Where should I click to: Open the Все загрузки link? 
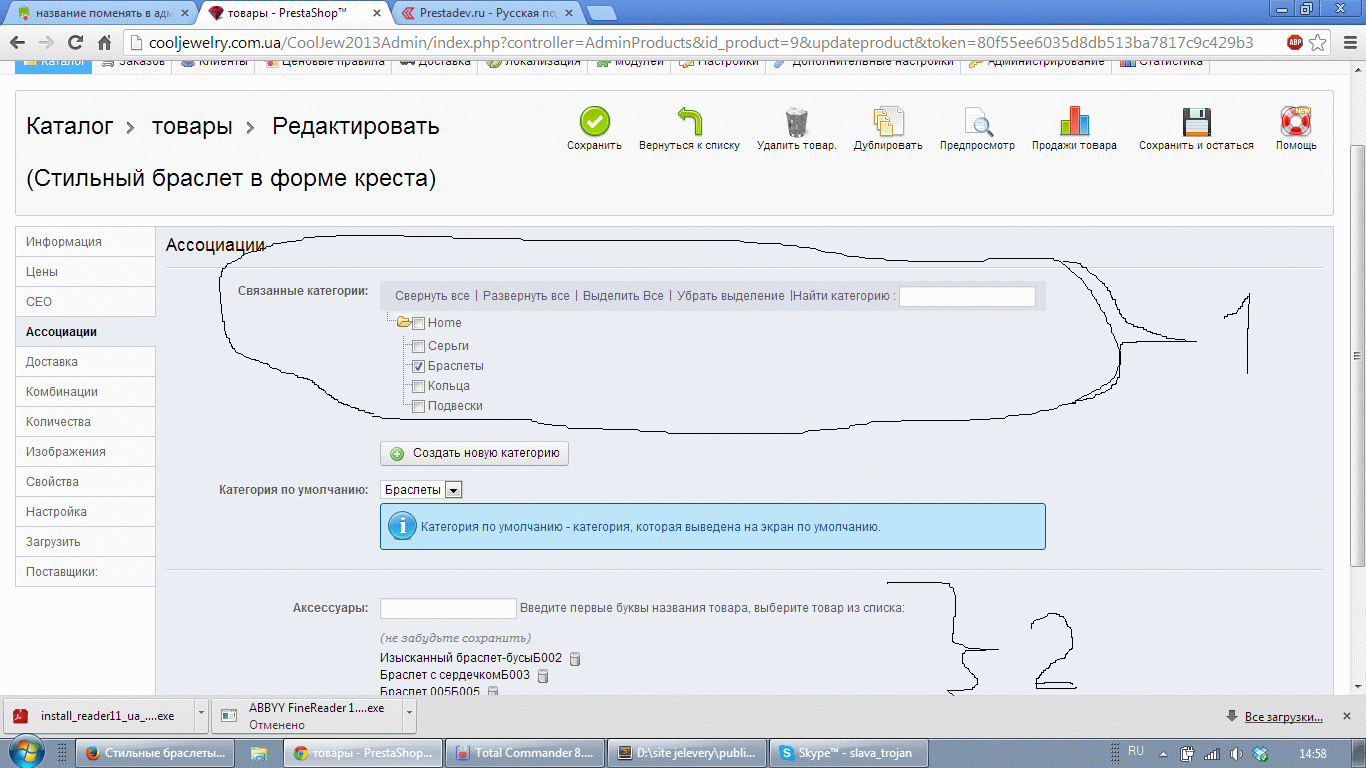[1283, 717]
